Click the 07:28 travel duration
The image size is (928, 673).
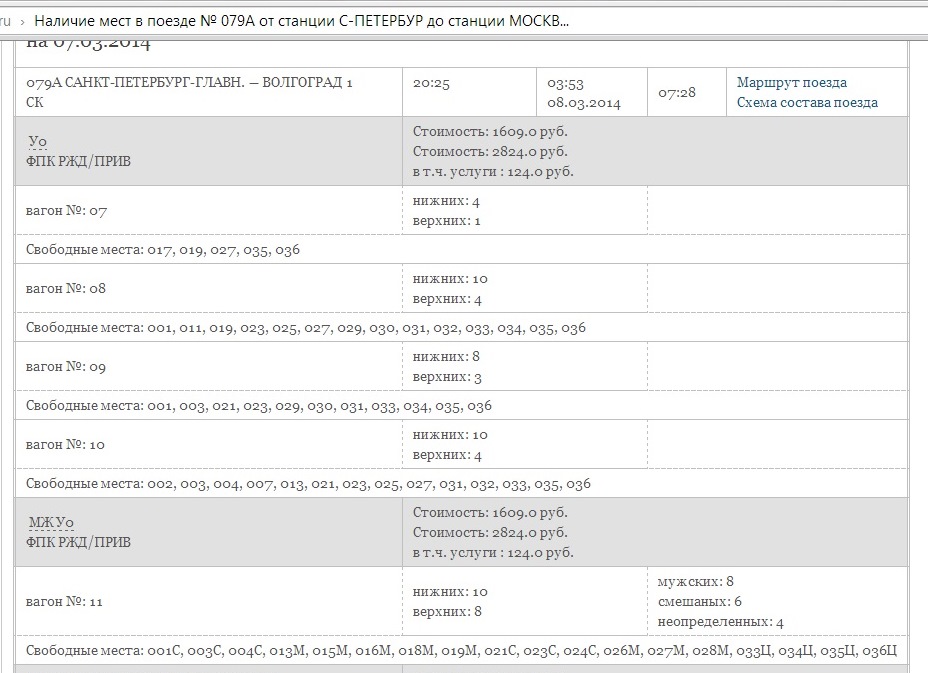tap(677, 93)
